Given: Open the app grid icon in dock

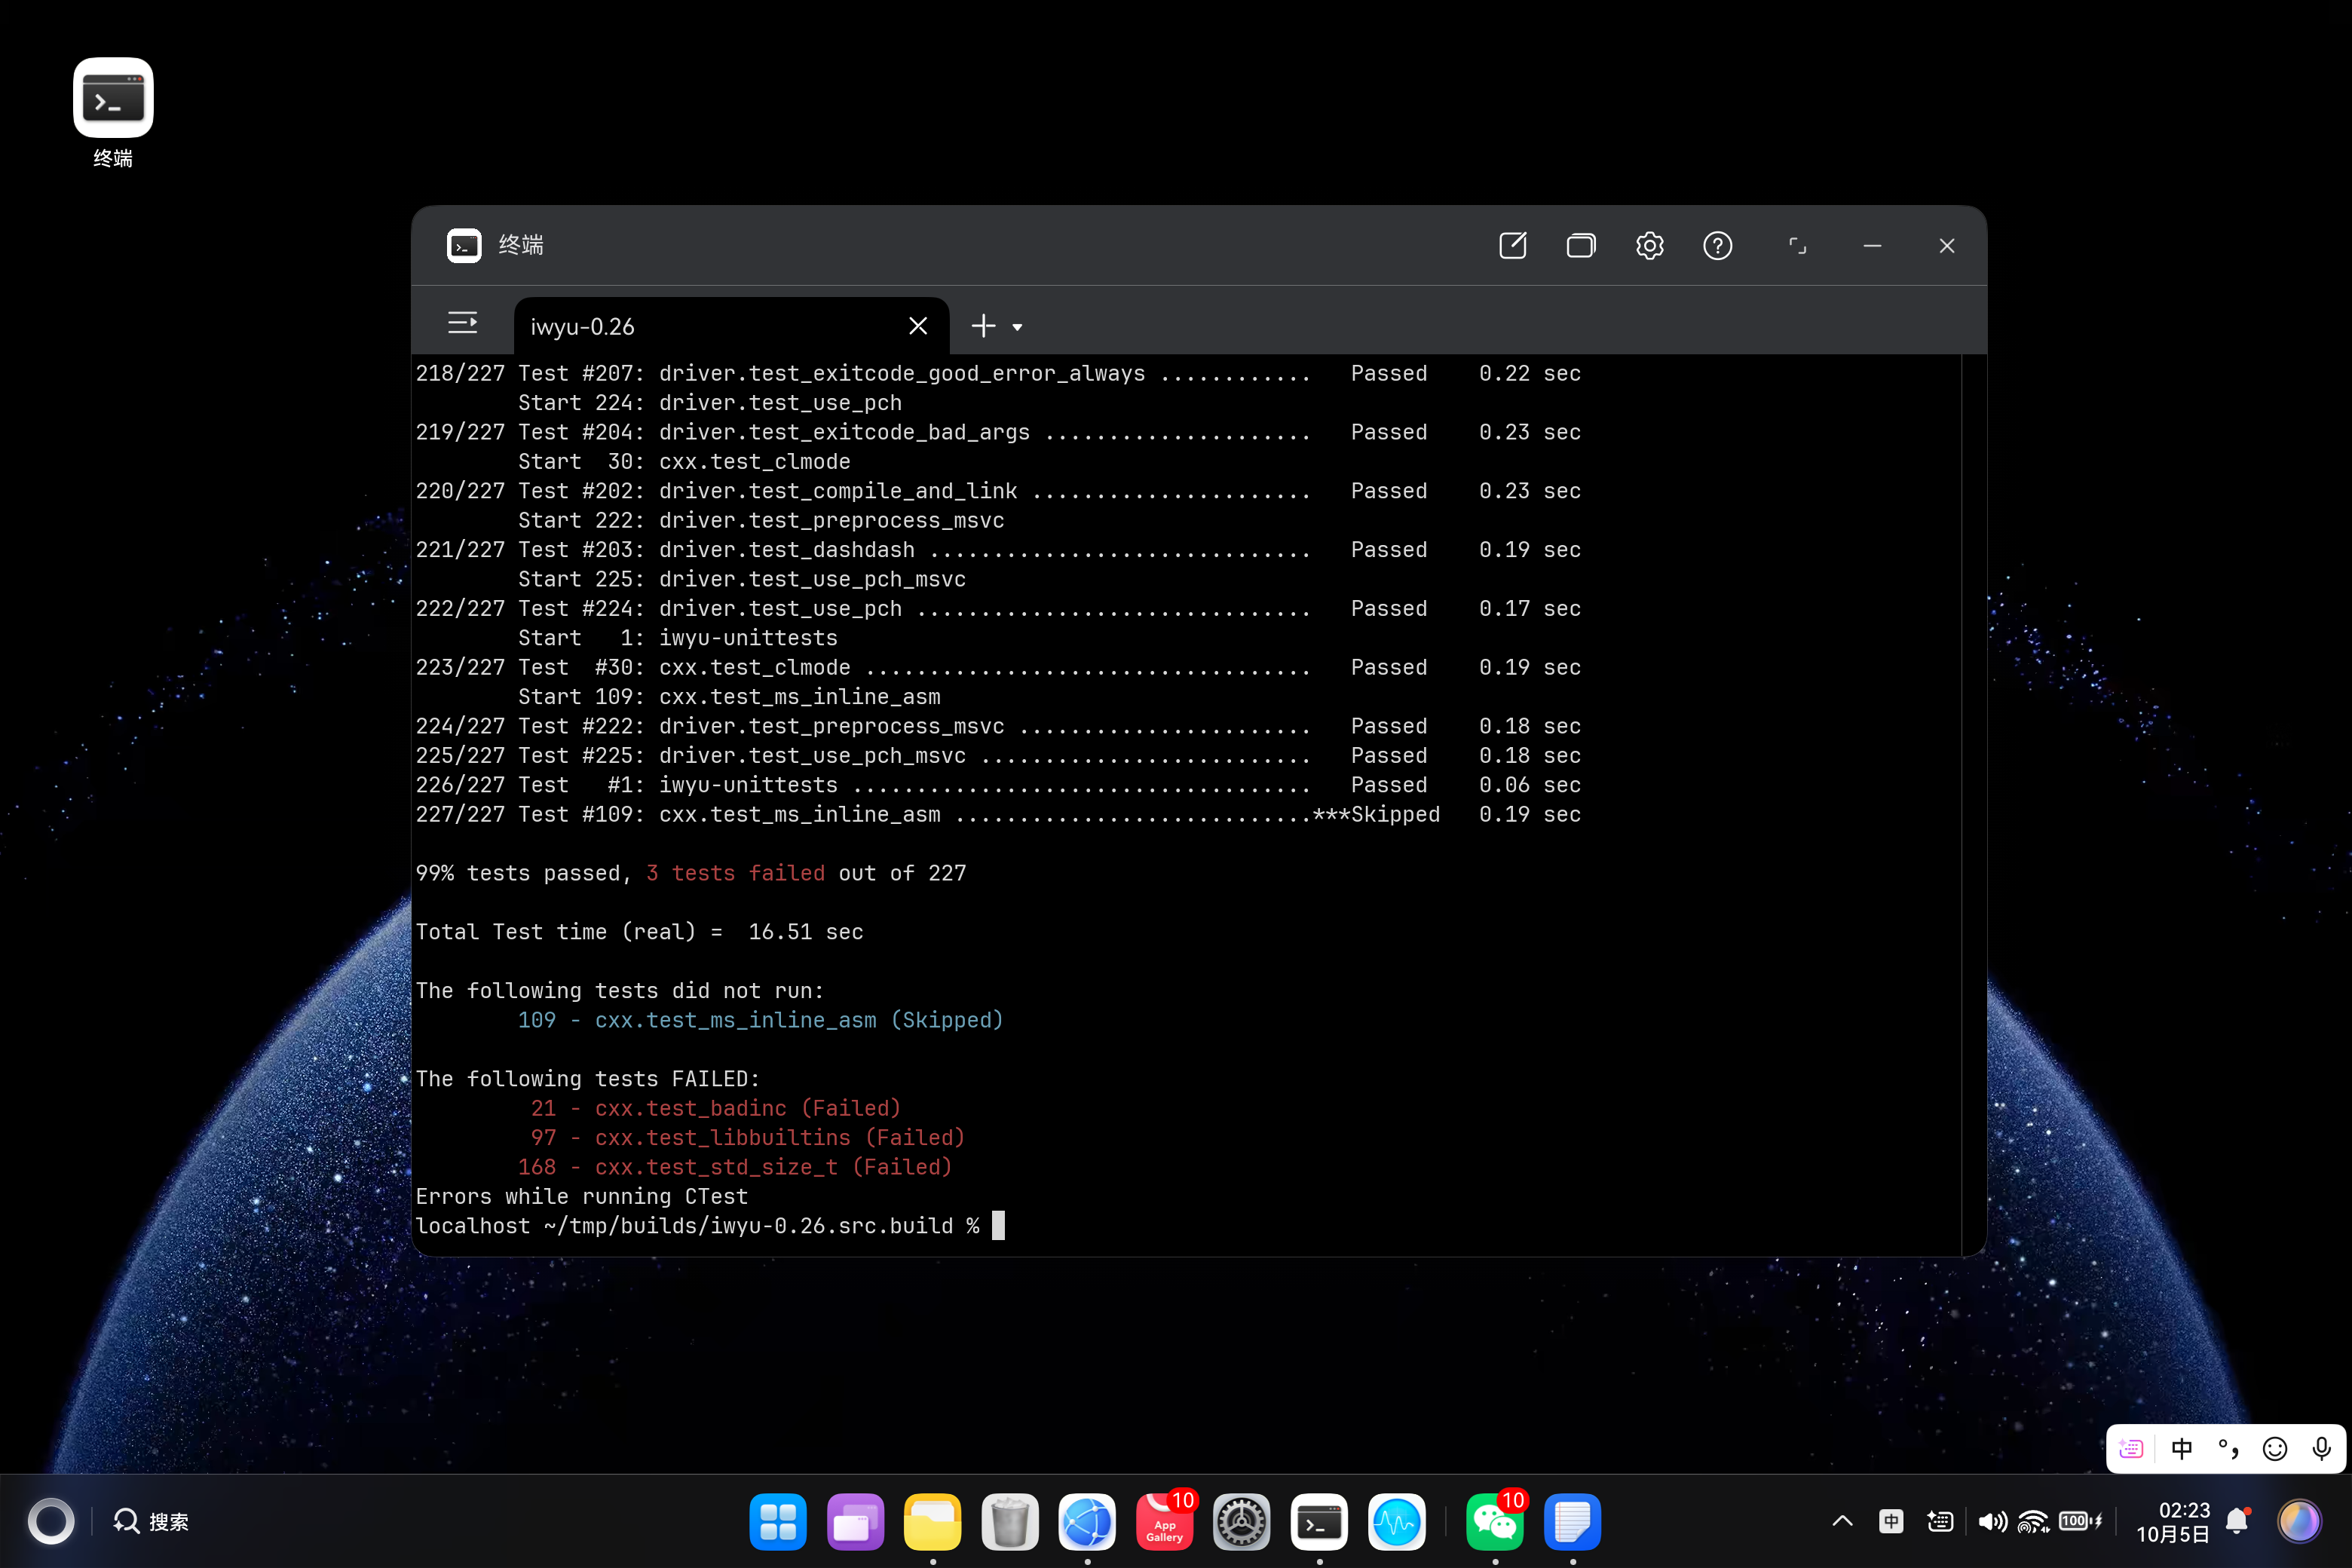Looking at the screenshot, I should [x=778, y=1521].
